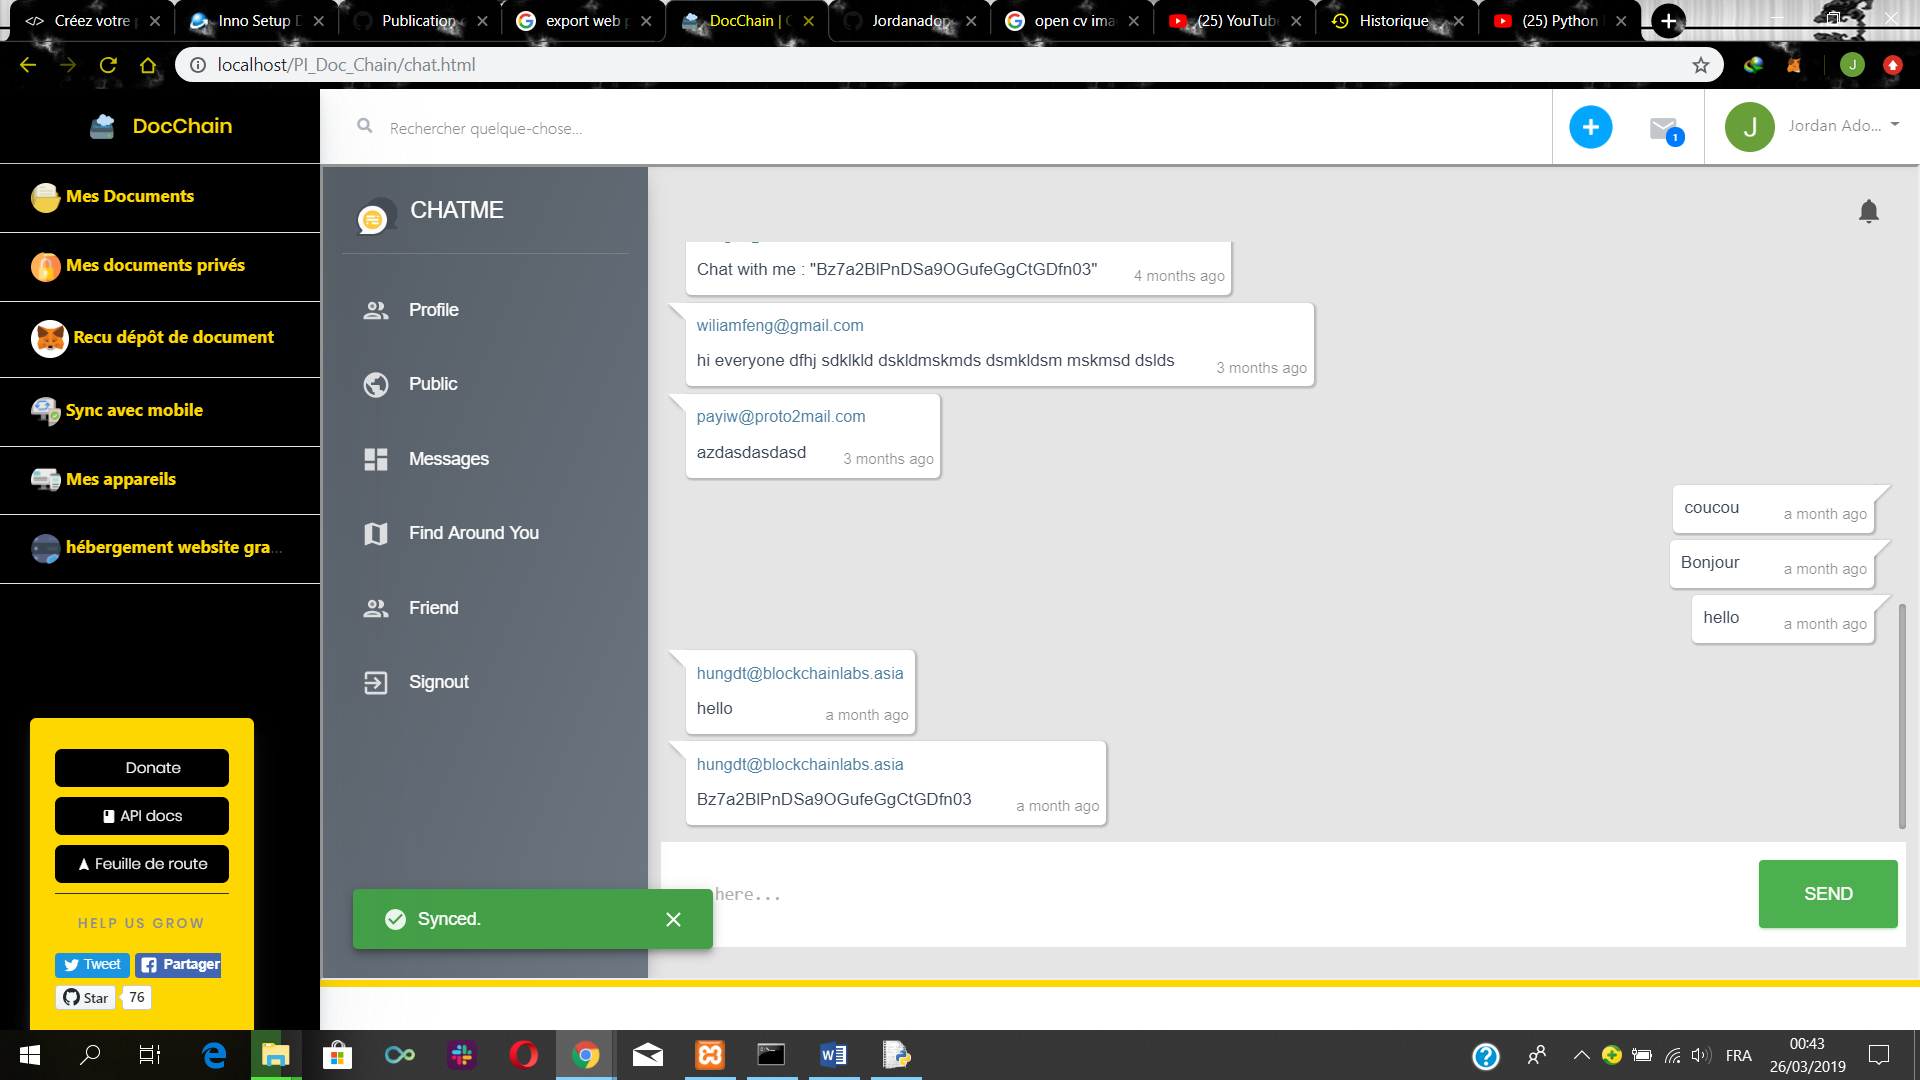Switch to the Inno Setup browser tab
Image resolution: width=1920 pixels, height=1080 pixels.
(x=254, y=21)
